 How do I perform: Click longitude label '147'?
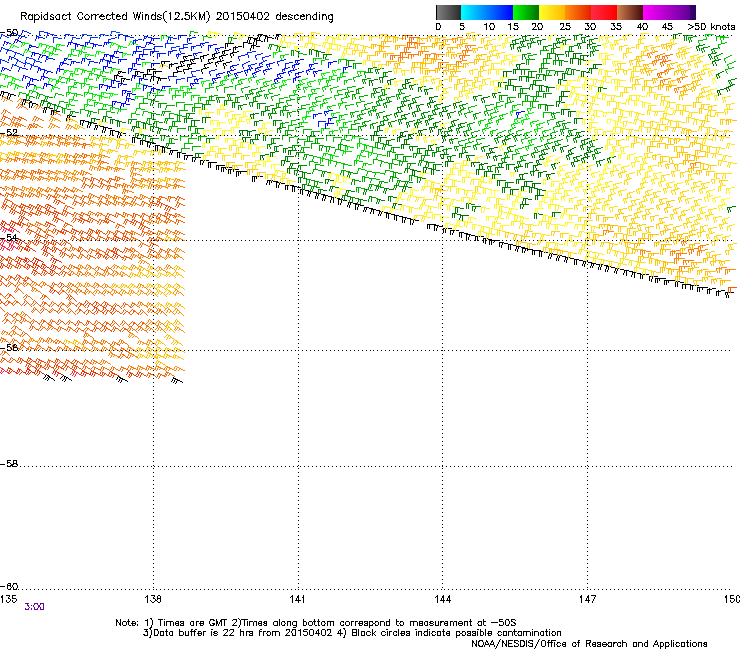(x=587, y=599)
